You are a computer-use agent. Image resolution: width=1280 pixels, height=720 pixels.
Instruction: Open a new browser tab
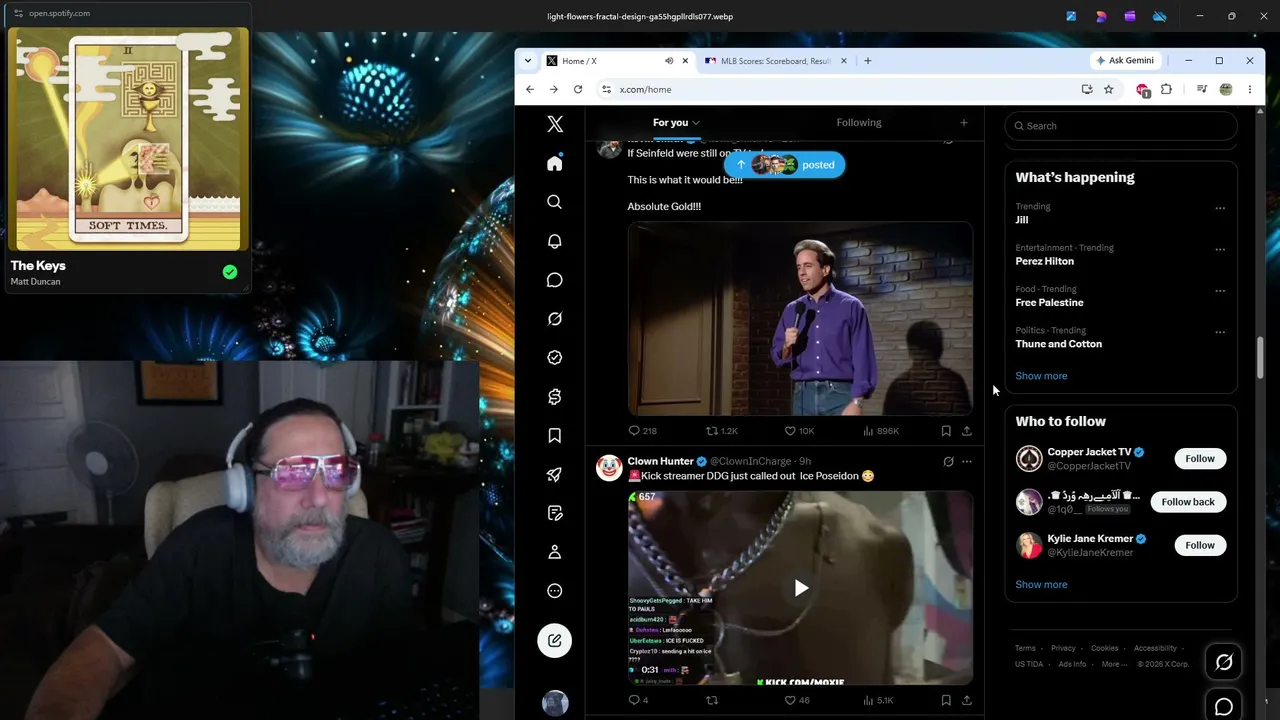[867, 61]
